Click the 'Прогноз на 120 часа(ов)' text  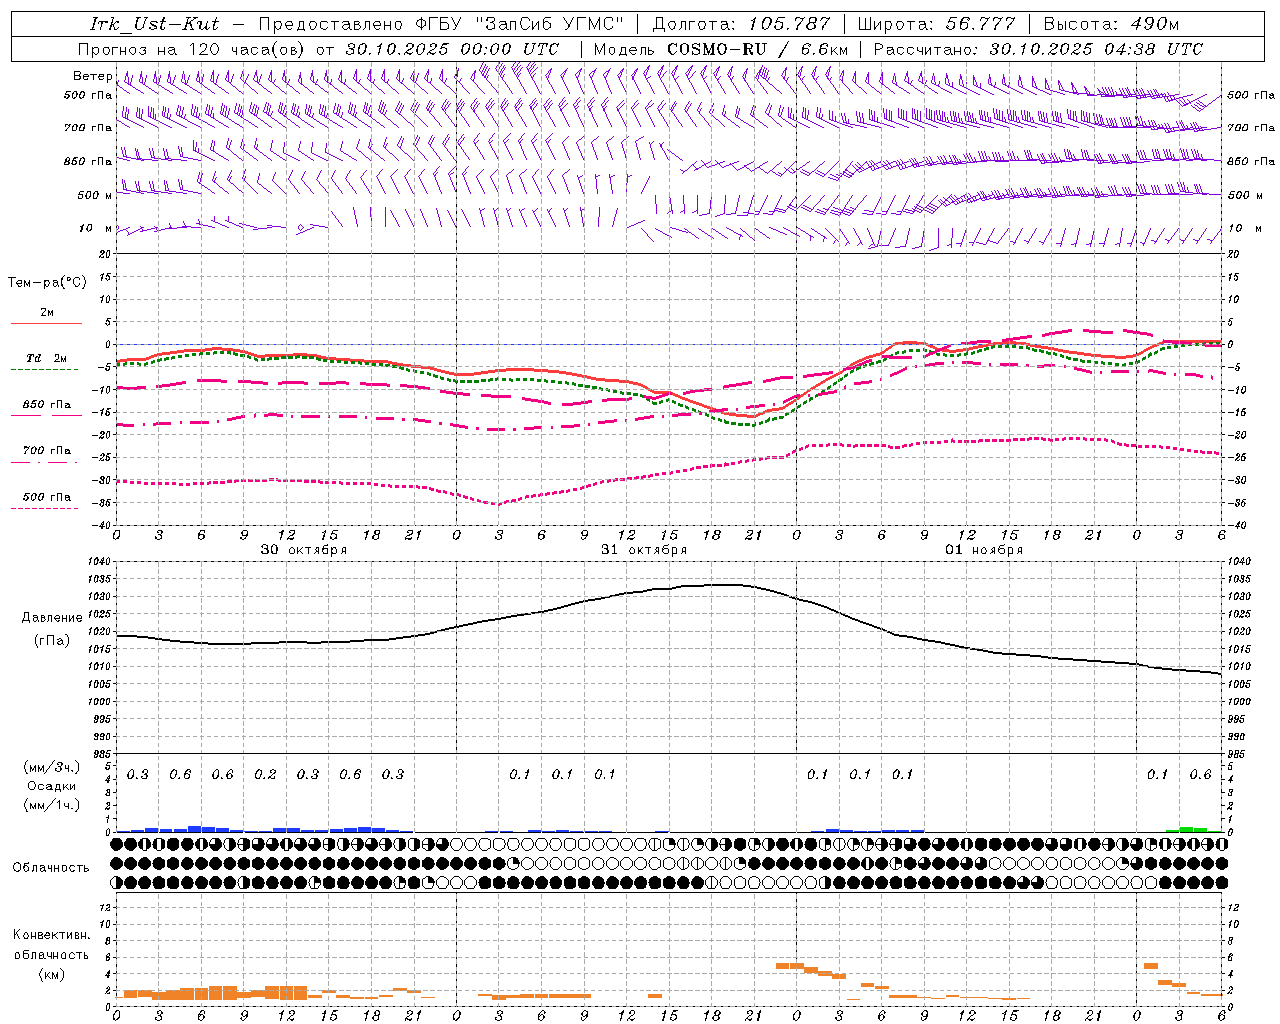point(191,49)
